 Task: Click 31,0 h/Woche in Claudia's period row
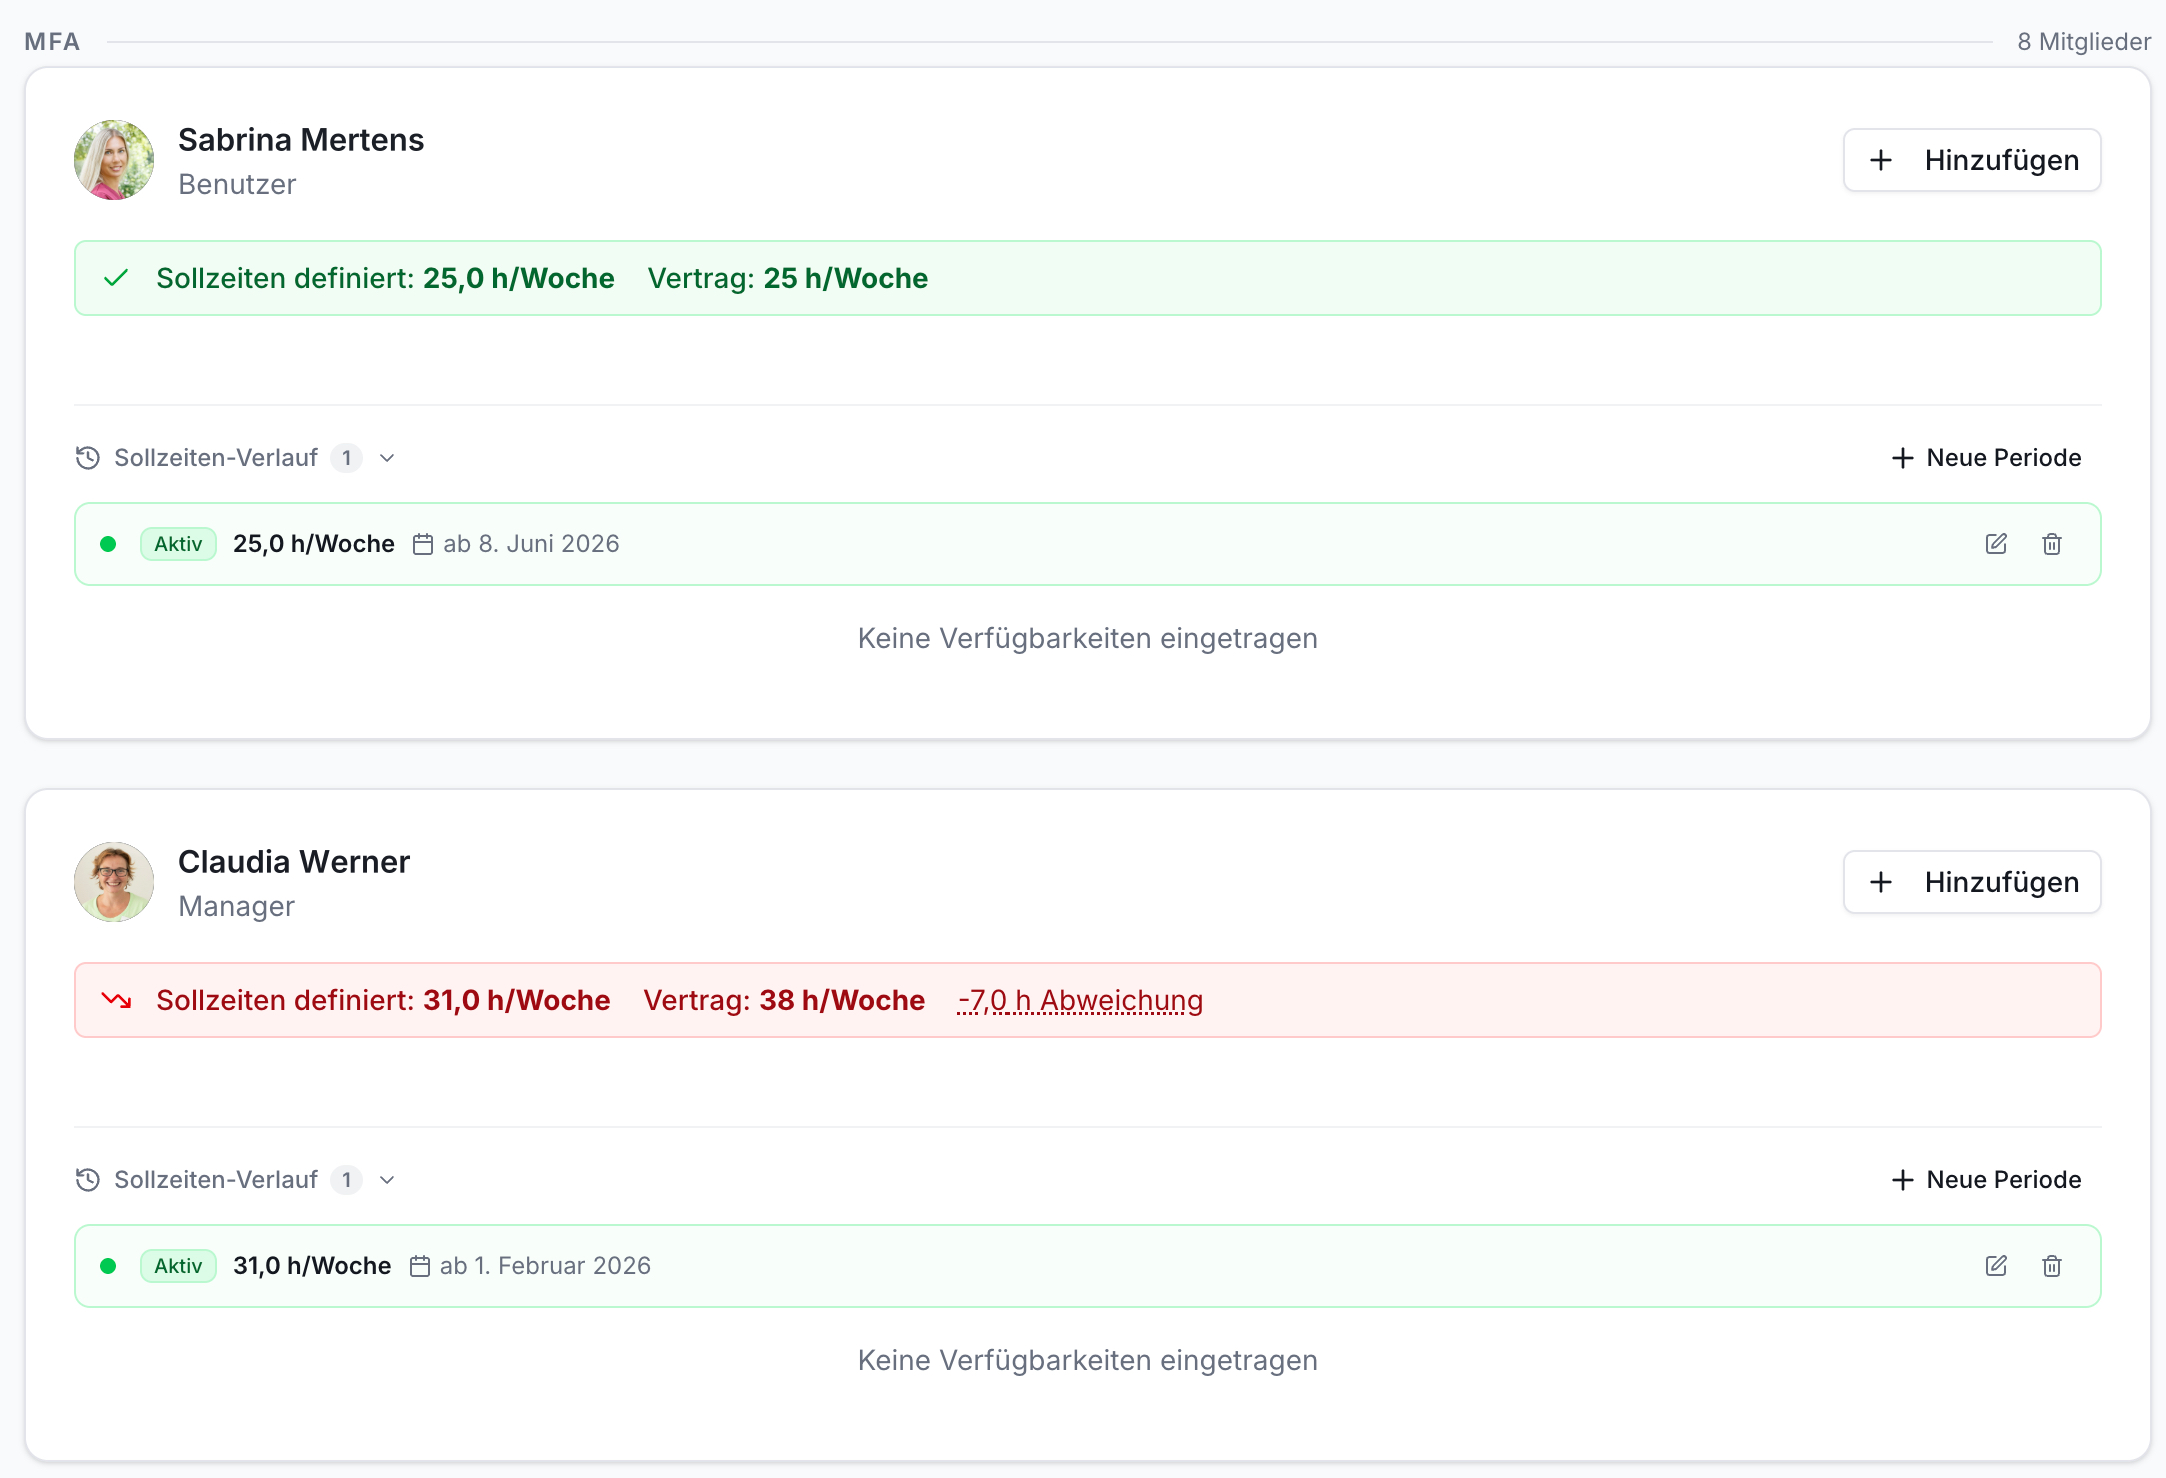312,1266
